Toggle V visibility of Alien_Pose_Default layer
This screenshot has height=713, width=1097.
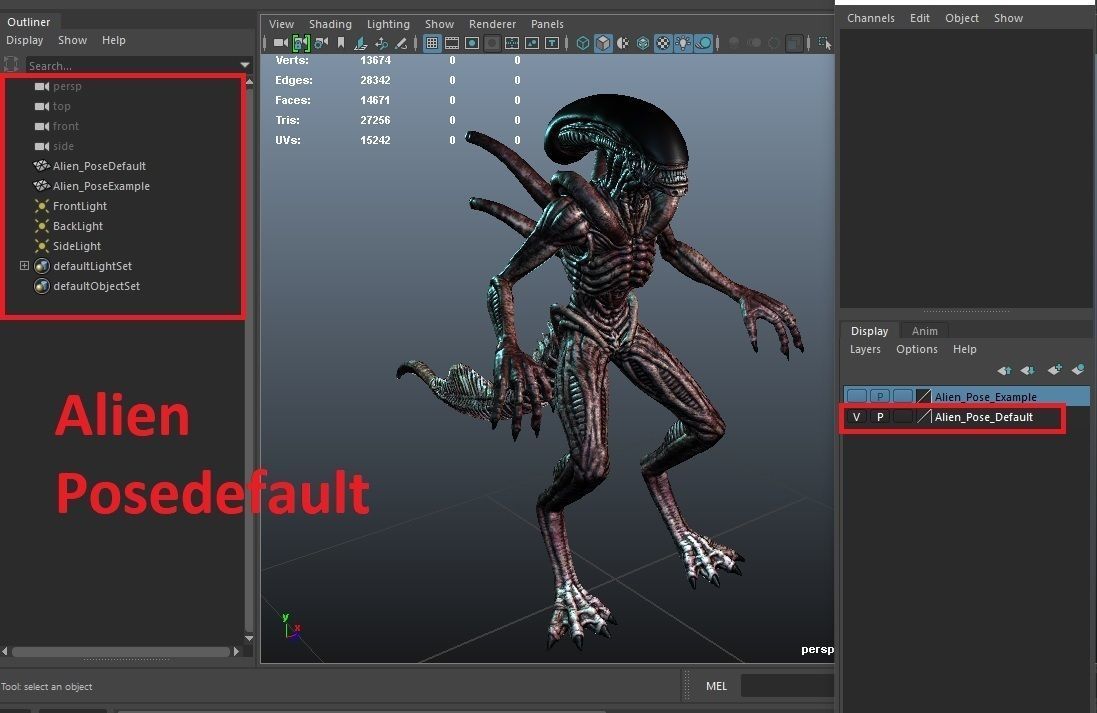[x=857, y=417]
